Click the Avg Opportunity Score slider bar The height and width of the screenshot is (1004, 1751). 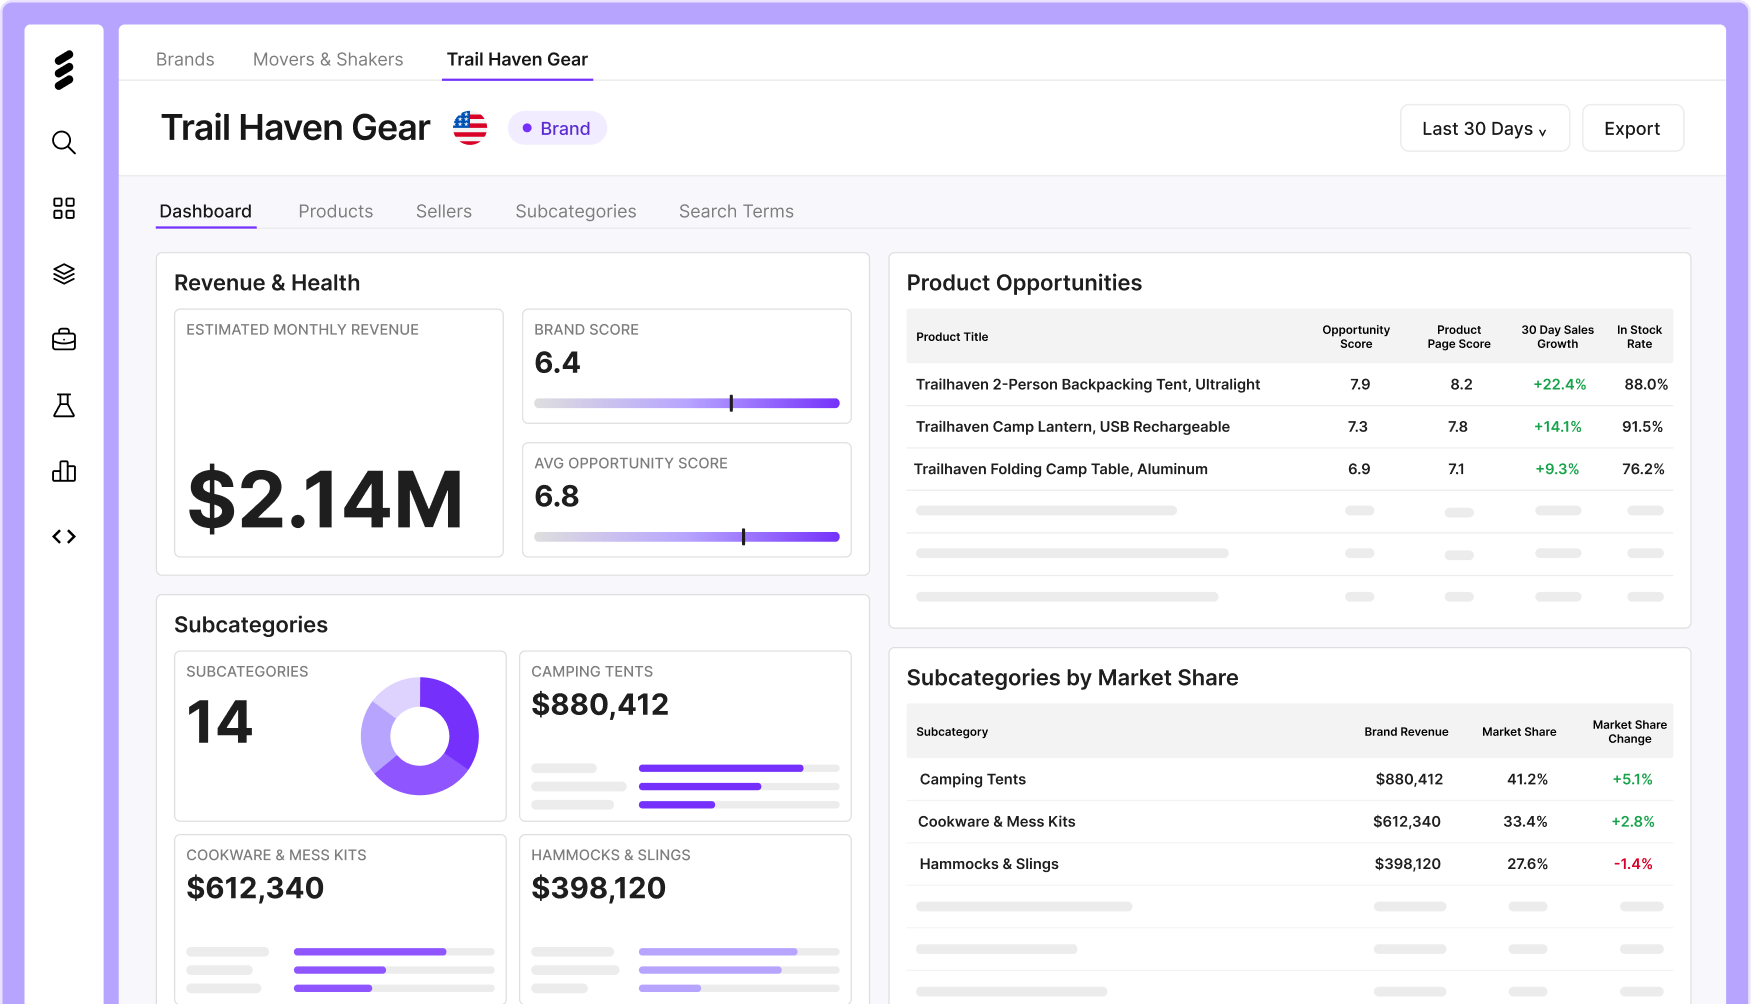coord(687,537)
